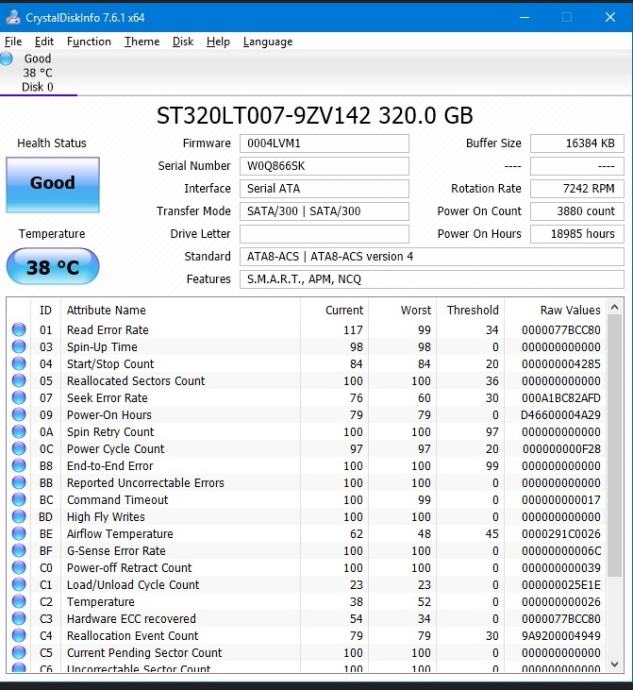Click the Transfer Mode field
This screenshot has height=690, width=633.
324,211
